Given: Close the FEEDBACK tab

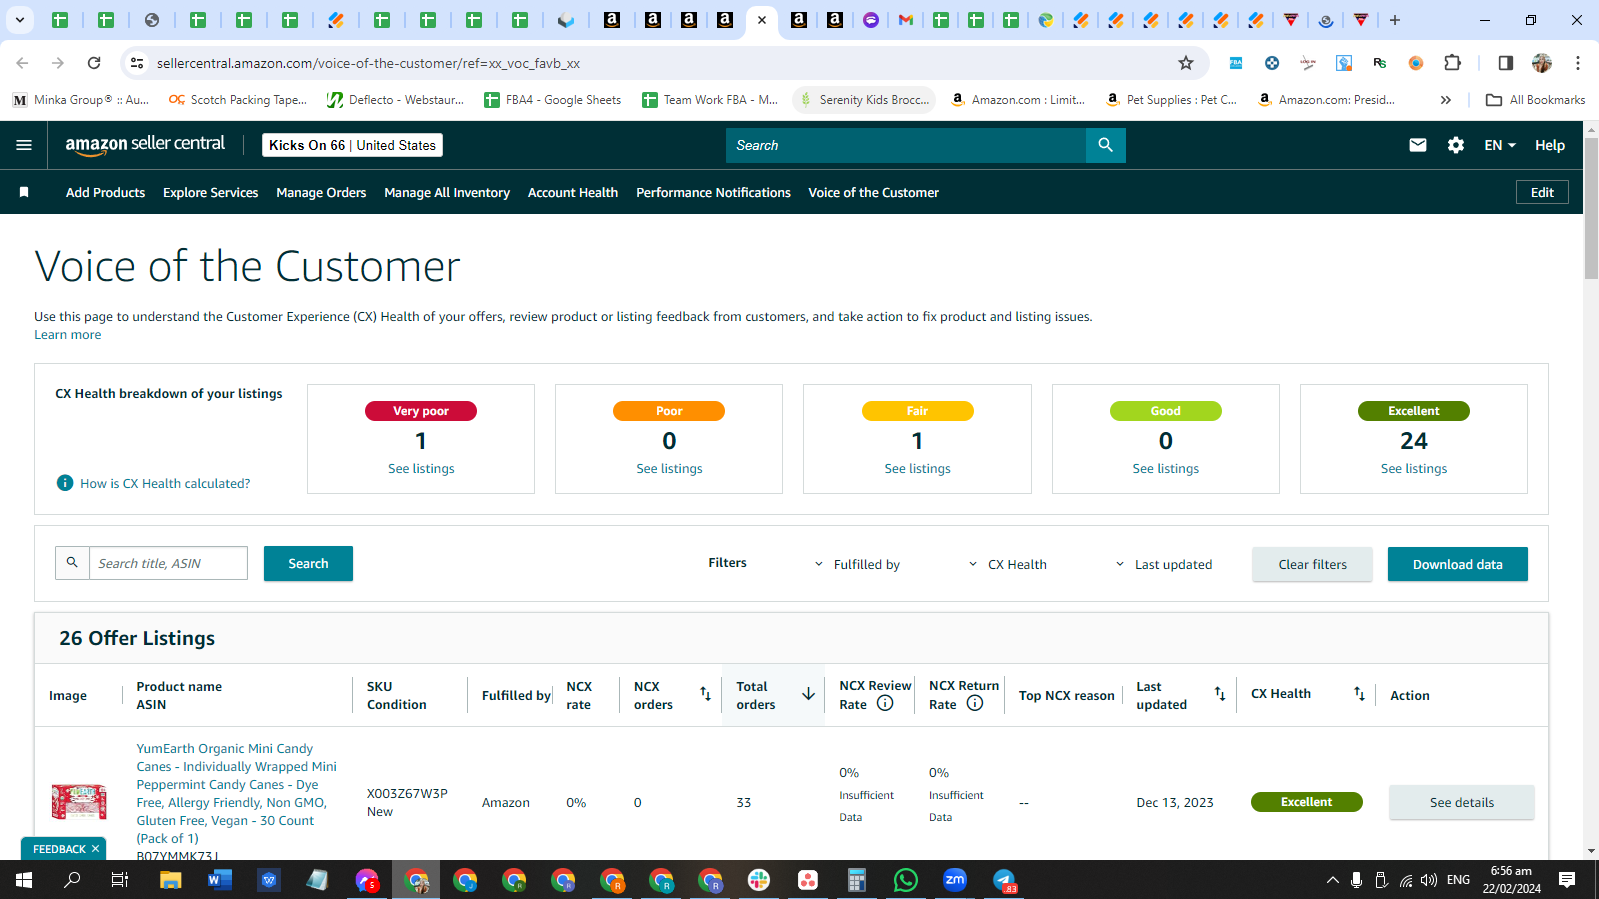Looking at the screenshot, I should tap(95, 849).
